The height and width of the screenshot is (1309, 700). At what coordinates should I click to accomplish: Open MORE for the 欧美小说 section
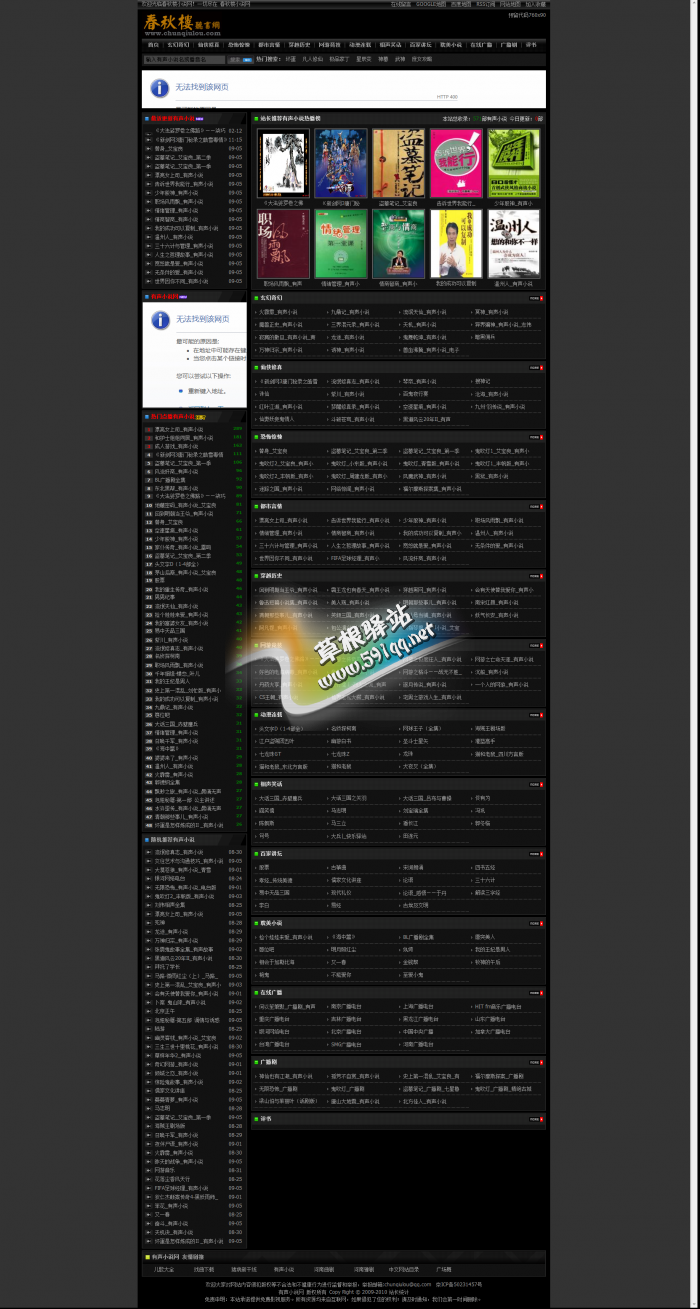(535, 922)
